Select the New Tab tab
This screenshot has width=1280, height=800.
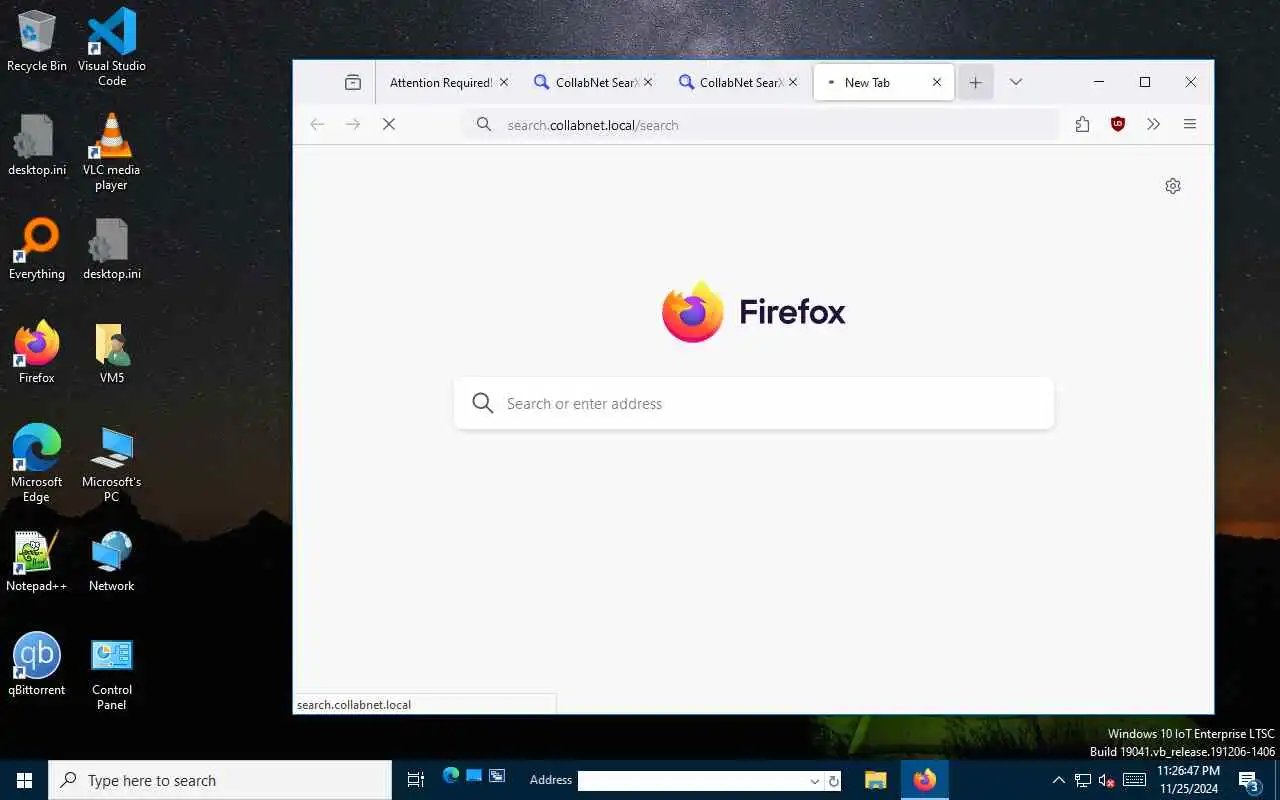point(884,82)
